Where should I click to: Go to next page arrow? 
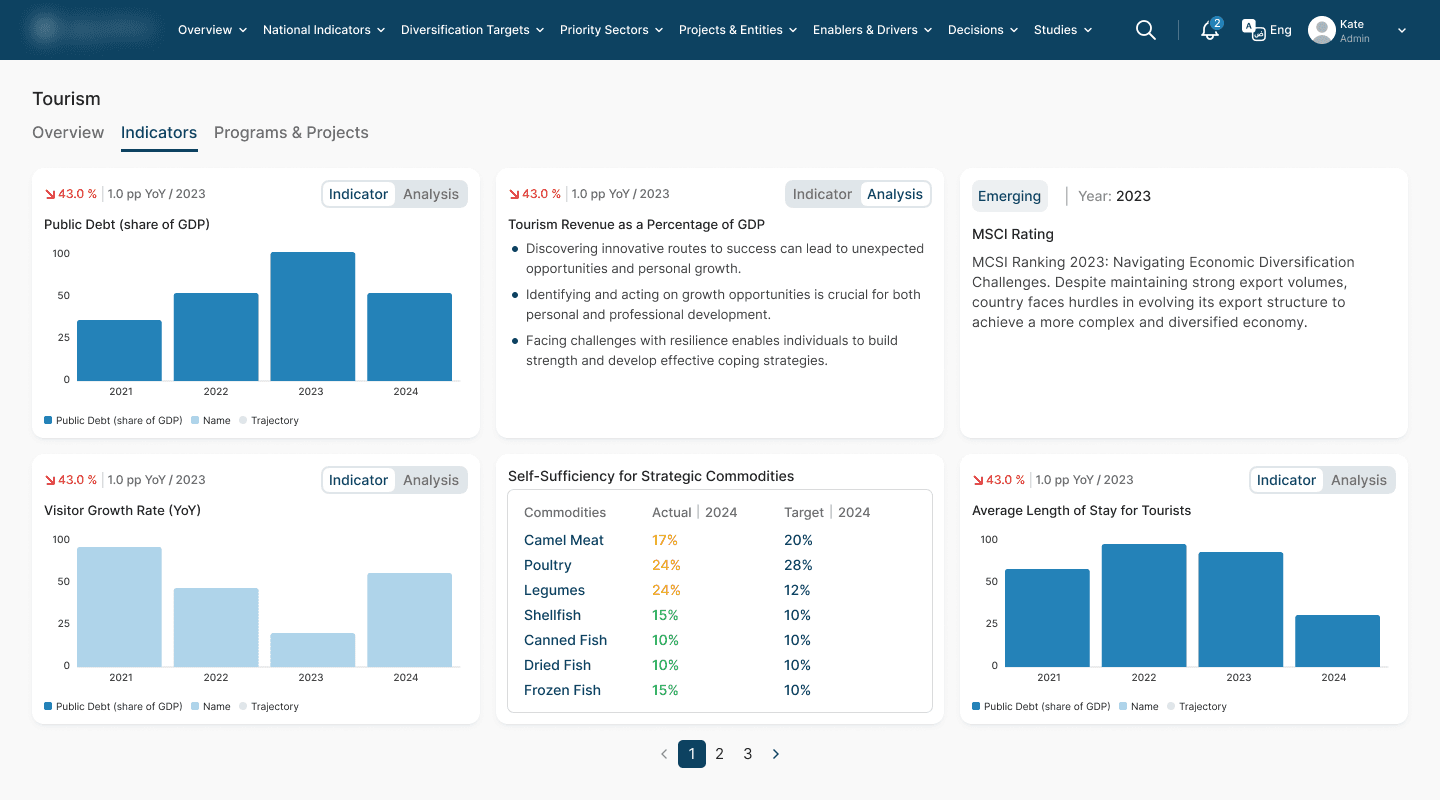point(776,754)
